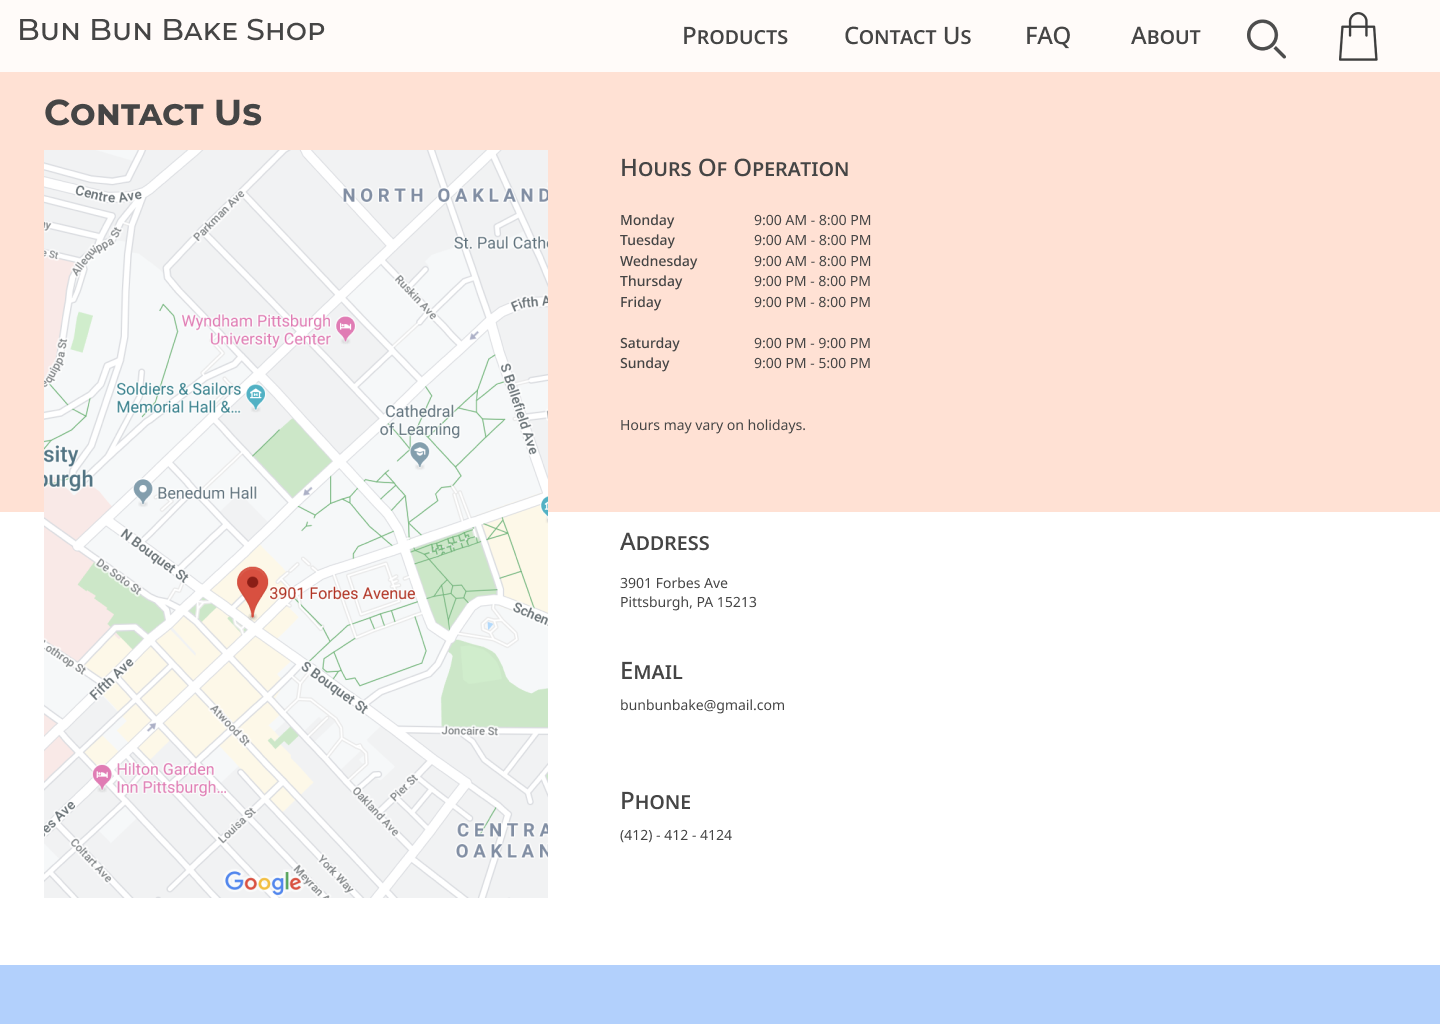The image size is (1440, 1024).
Task: Select the Hilton Garden Inn map marker
Action: (102, 777)
